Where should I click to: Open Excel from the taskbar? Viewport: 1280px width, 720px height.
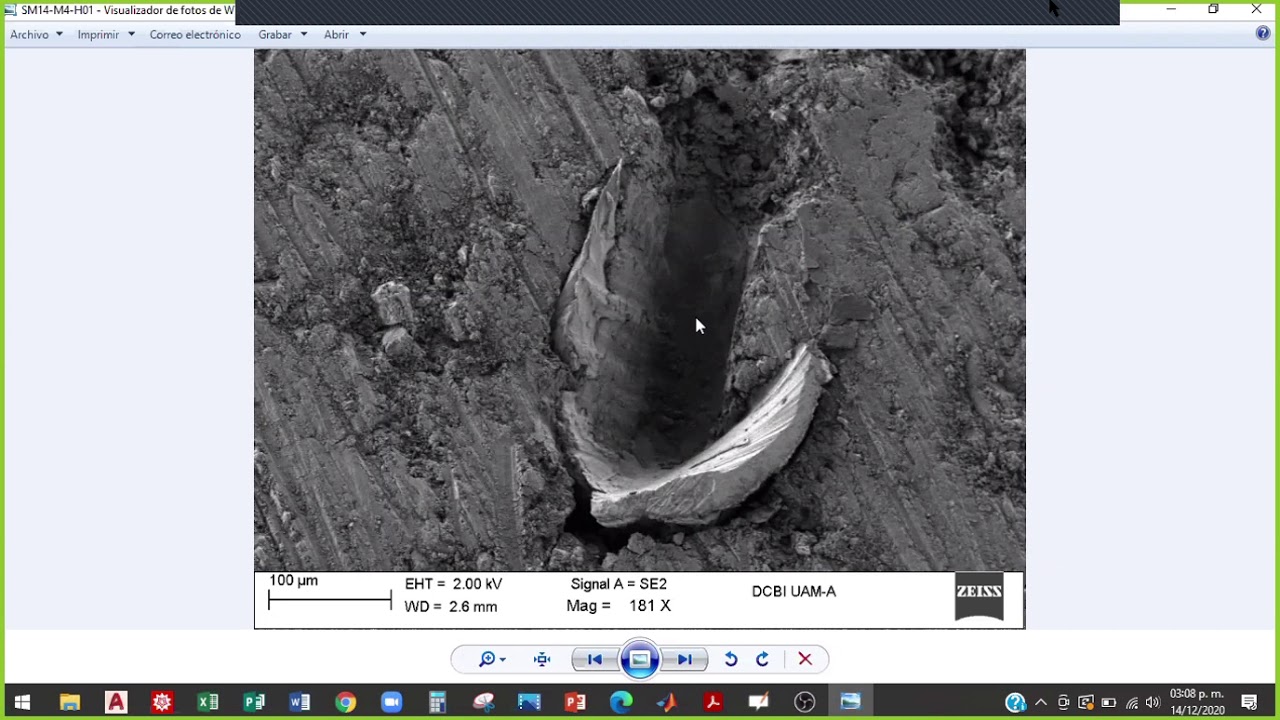208,702
